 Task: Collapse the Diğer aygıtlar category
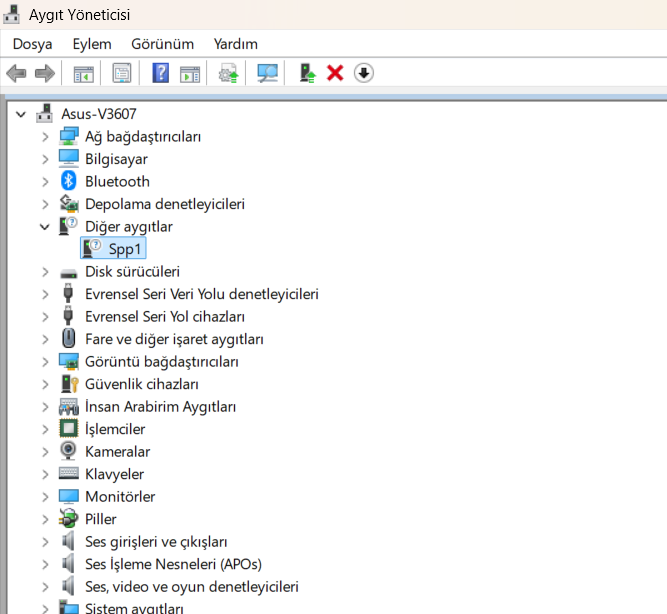45,227
